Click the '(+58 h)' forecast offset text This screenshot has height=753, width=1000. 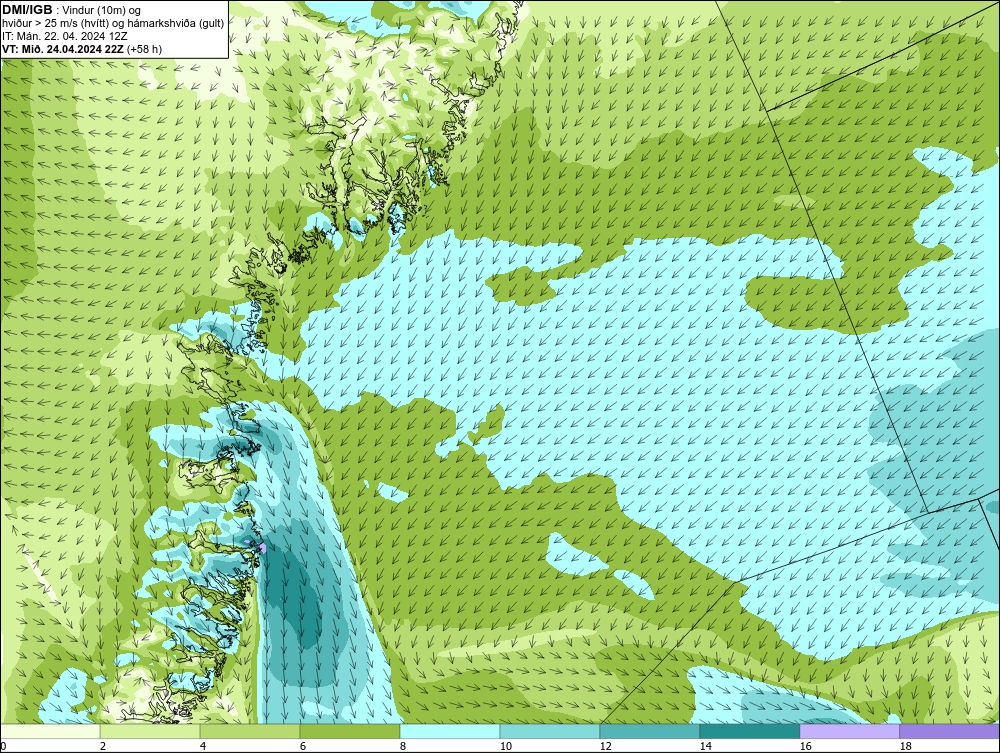pos(145,49)
